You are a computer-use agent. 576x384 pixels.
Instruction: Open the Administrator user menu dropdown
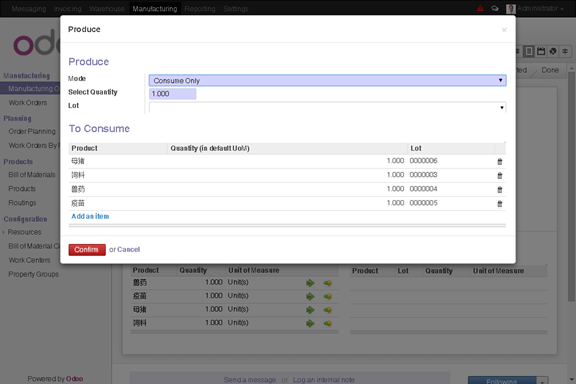click(540, 8)
